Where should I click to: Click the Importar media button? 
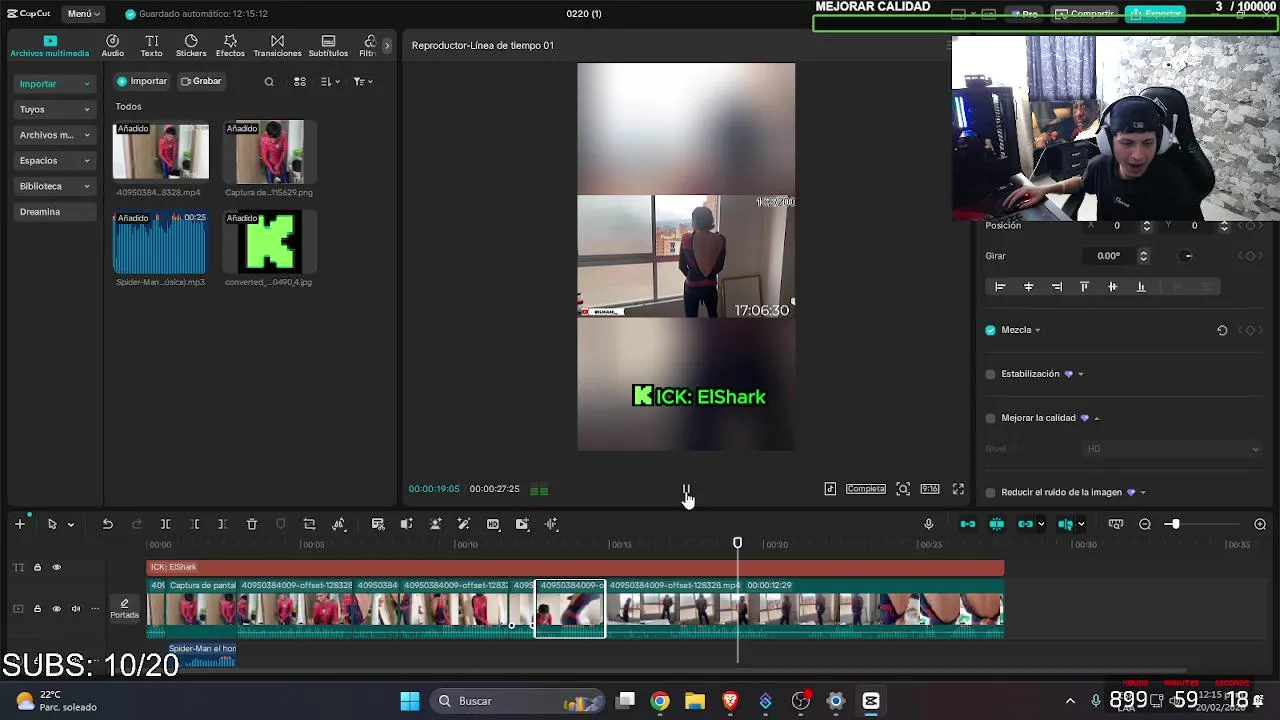coord(142,82)
